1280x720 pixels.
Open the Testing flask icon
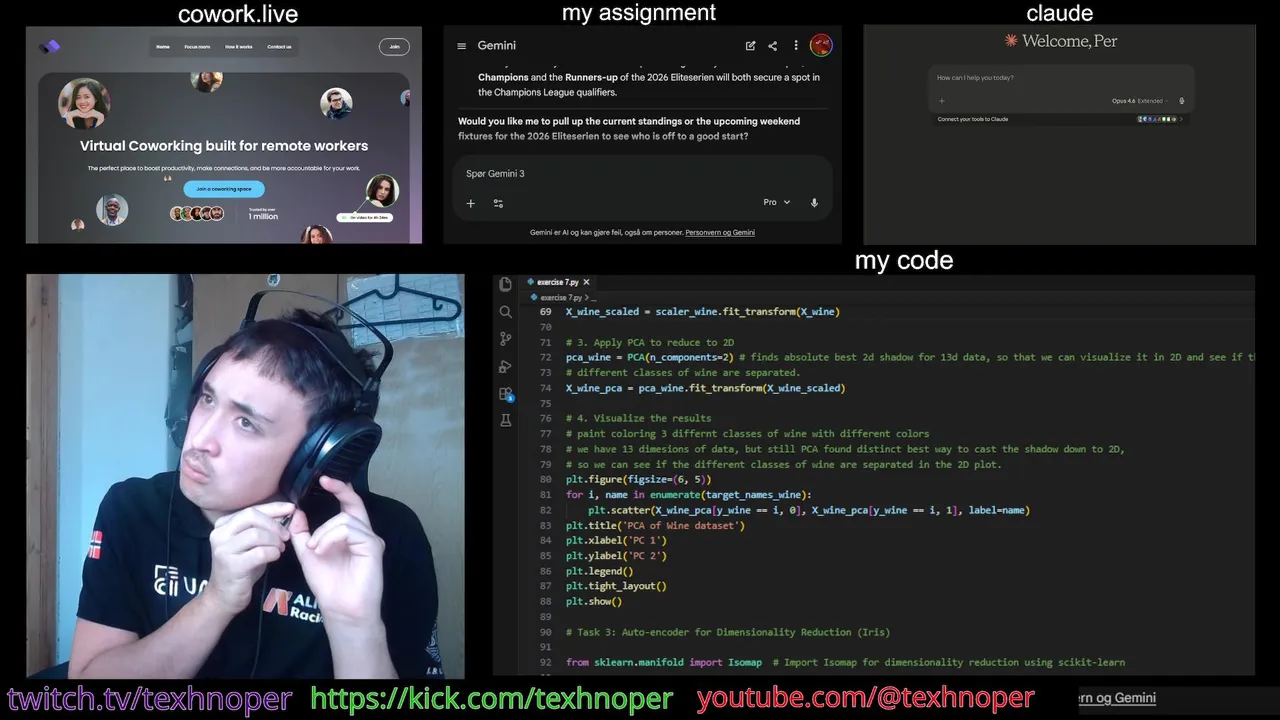505,421
